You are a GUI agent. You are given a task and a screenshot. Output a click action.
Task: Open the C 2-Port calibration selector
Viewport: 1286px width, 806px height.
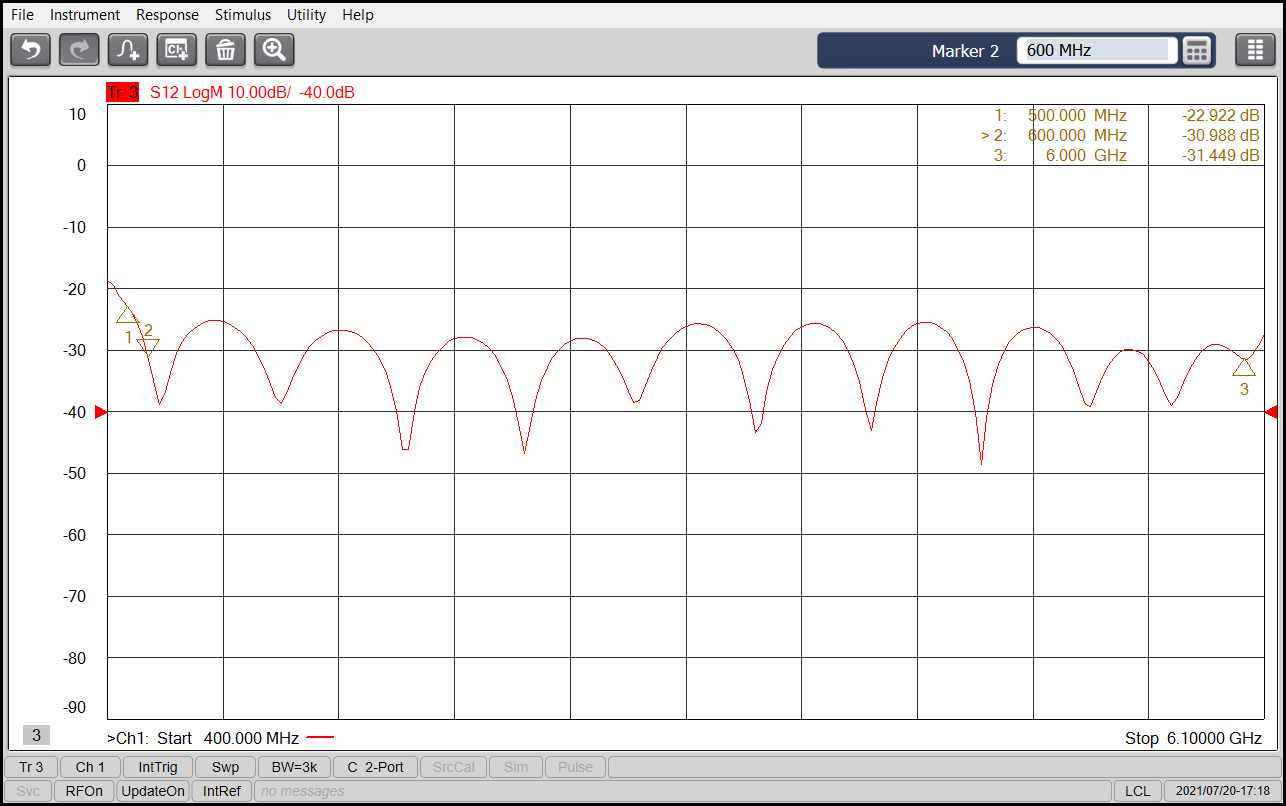[376, 767]
